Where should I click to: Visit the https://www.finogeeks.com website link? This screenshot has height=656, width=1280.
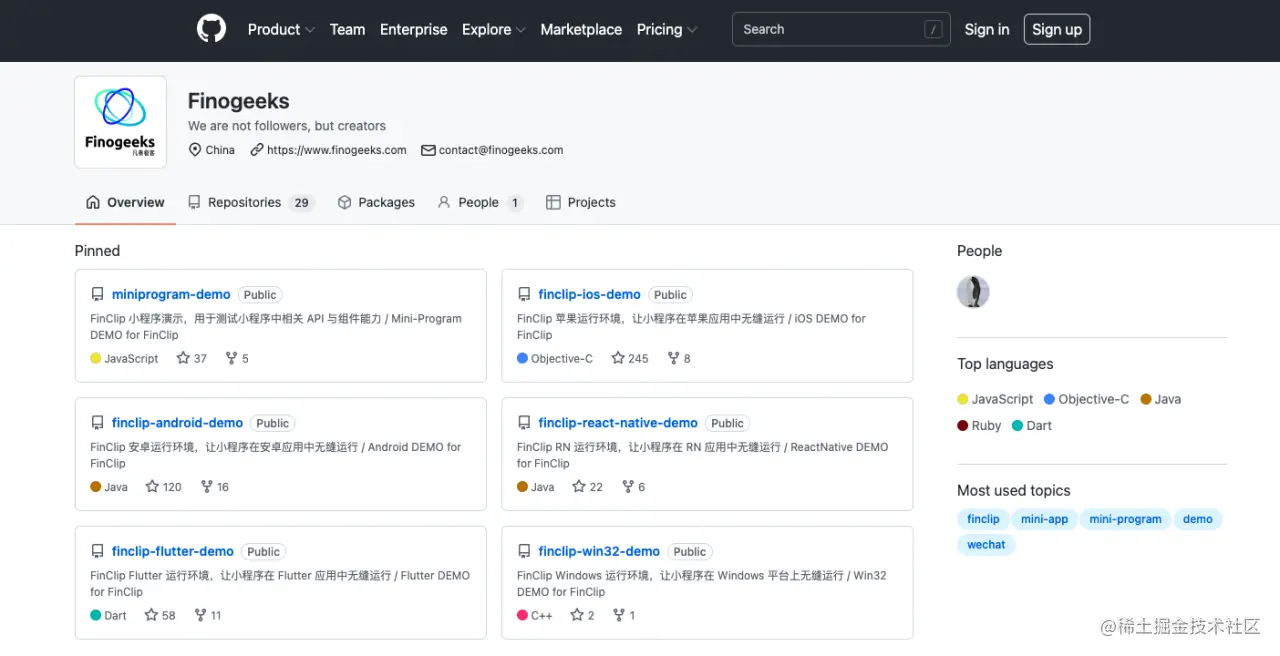[337, 150]
